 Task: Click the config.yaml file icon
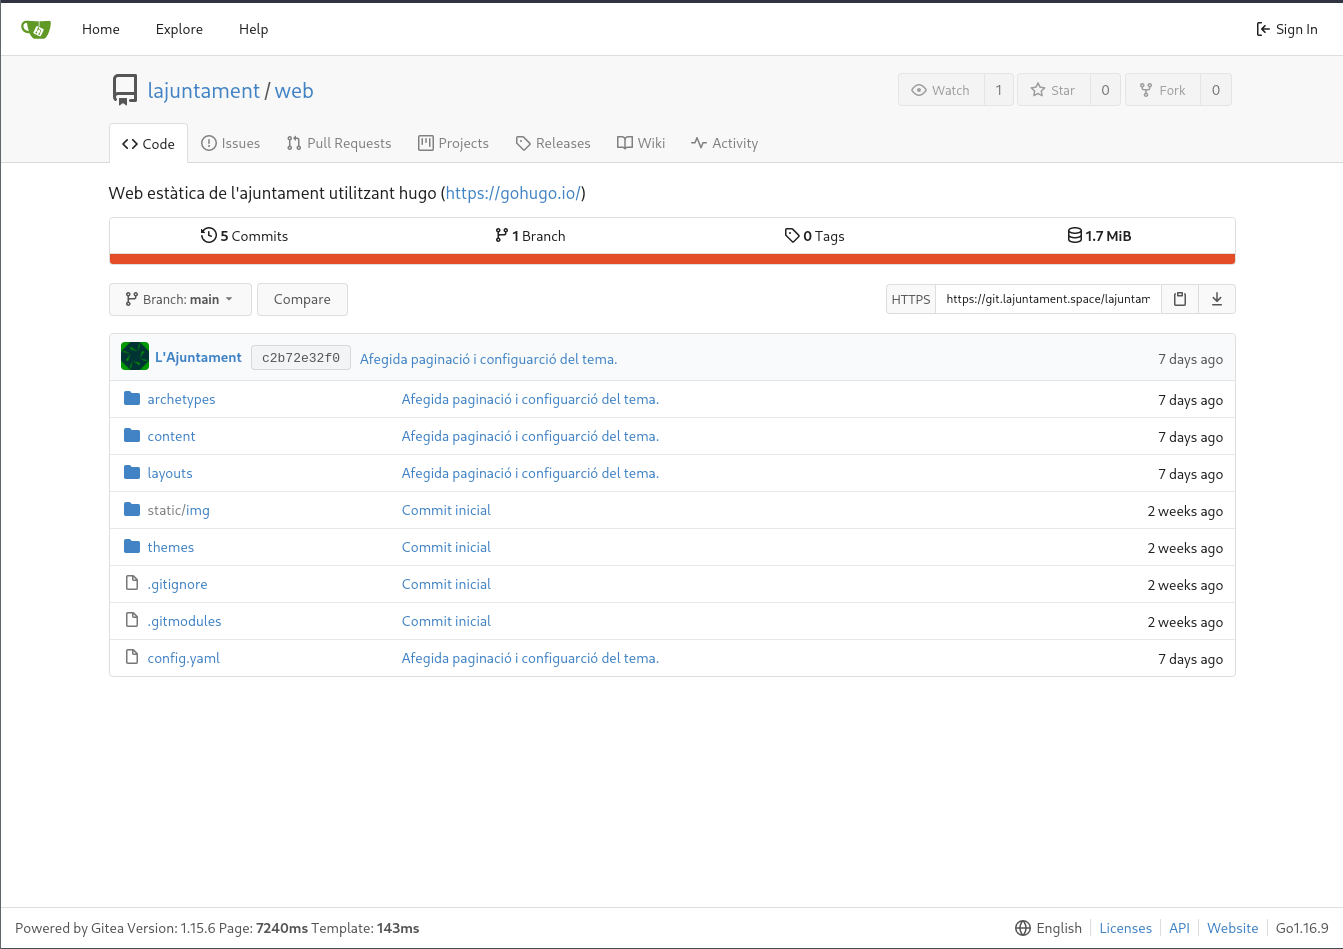coord(132,658)
